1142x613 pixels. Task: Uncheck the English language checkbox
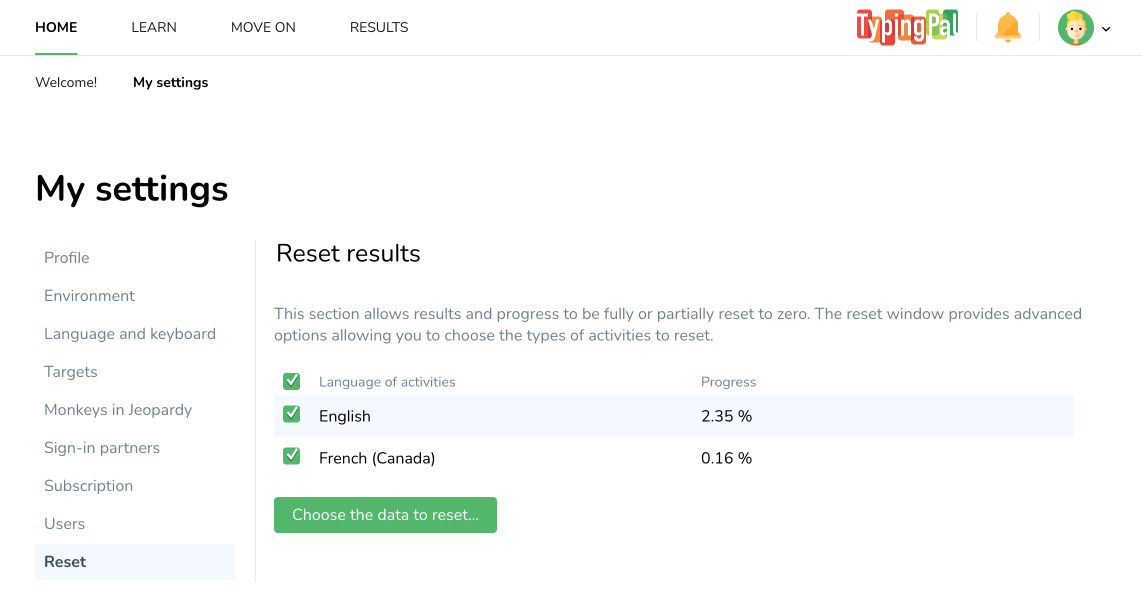(292, 414)
